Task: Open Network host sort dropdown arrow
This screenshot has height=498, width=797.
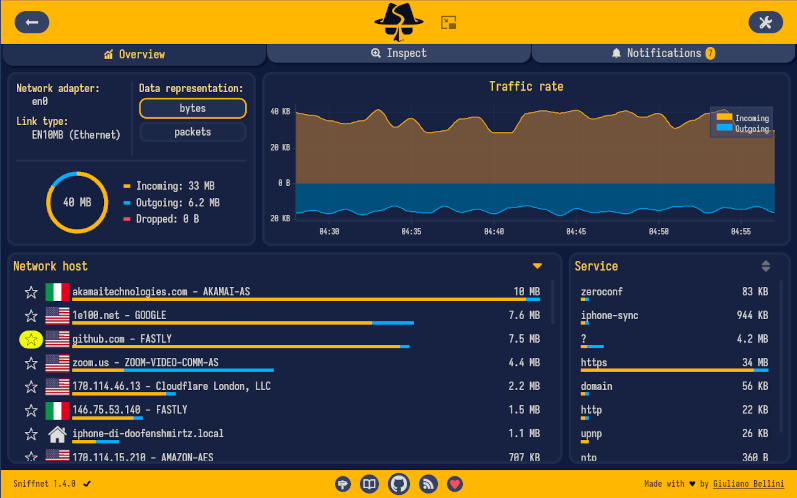Action: coord(537,266)
